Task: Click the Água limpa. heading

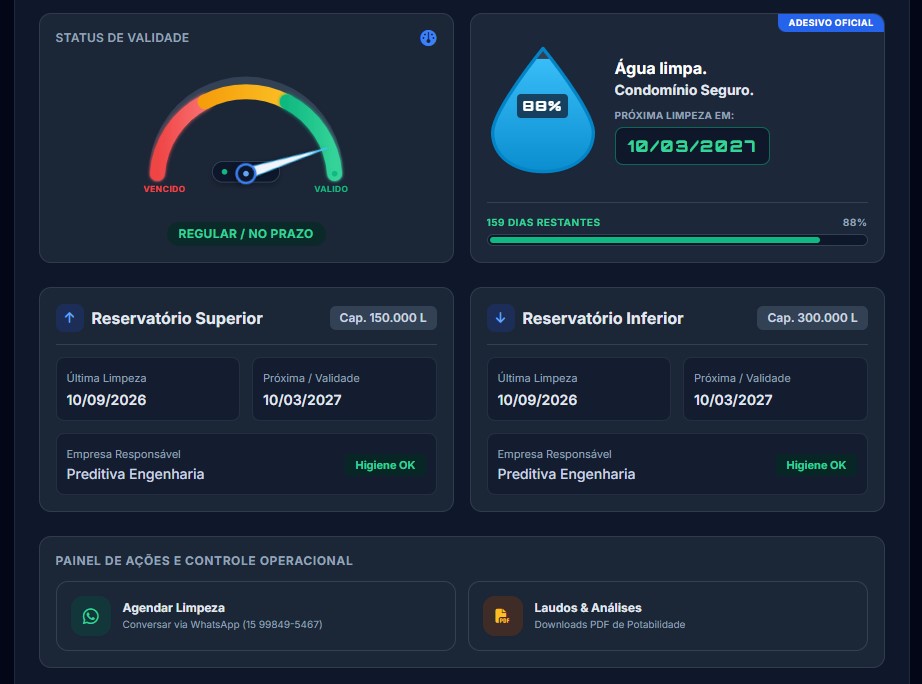Action: tap(660, 68)
